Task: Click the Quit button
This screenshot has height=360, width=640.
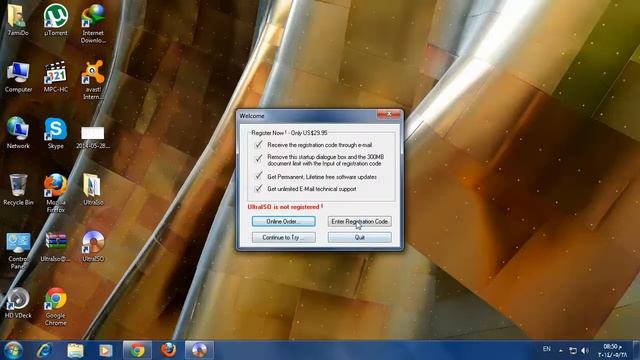Action: click(x=360, y=238)
